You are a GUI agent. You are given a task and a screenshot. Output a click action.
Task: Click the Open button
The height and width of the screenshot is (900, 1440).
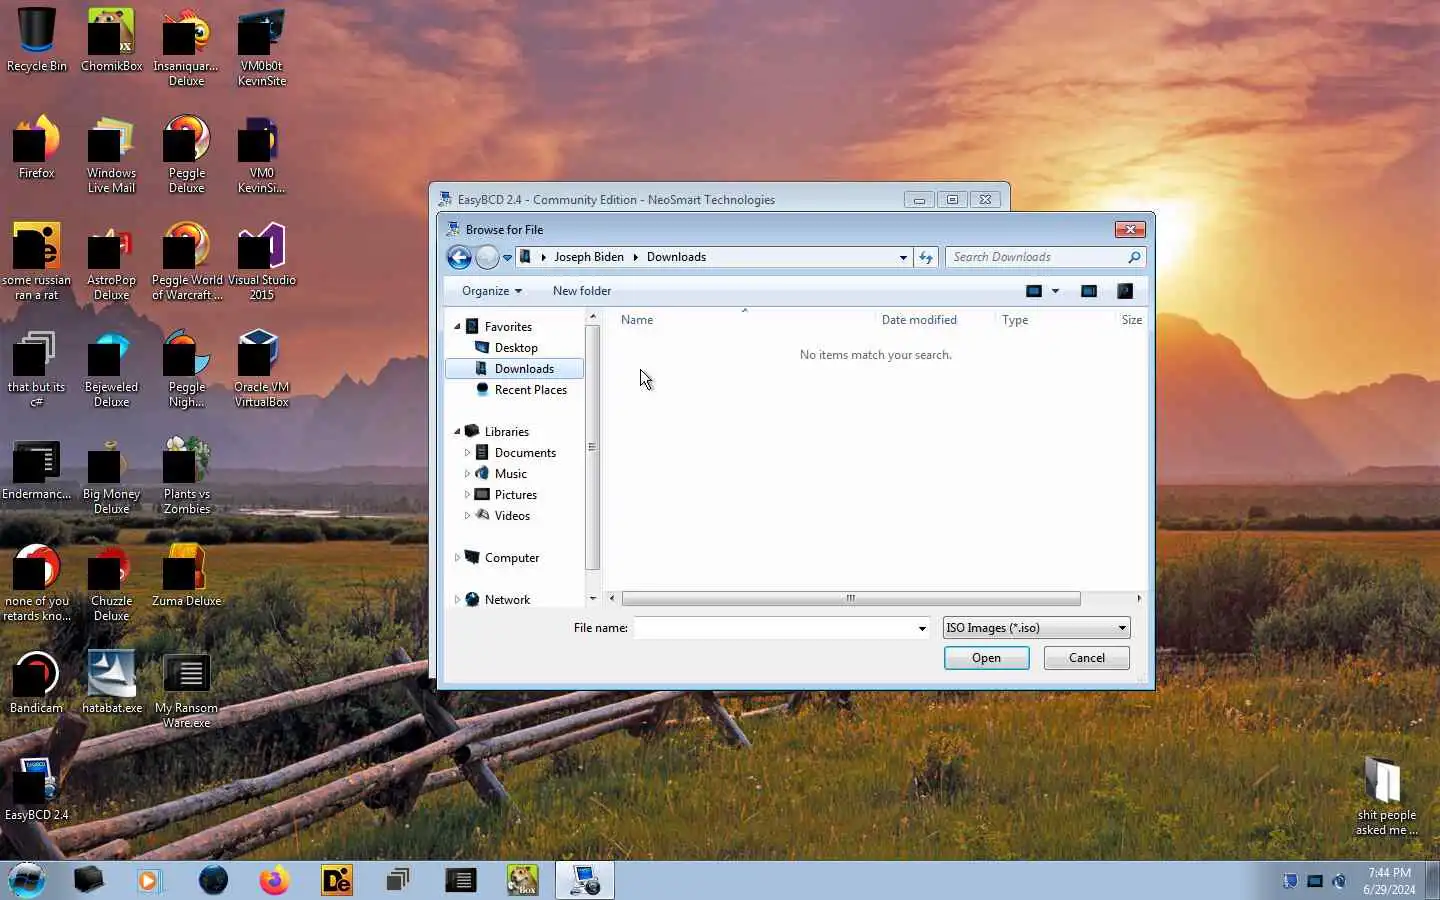pyautogui.click(x=986, y=658)
